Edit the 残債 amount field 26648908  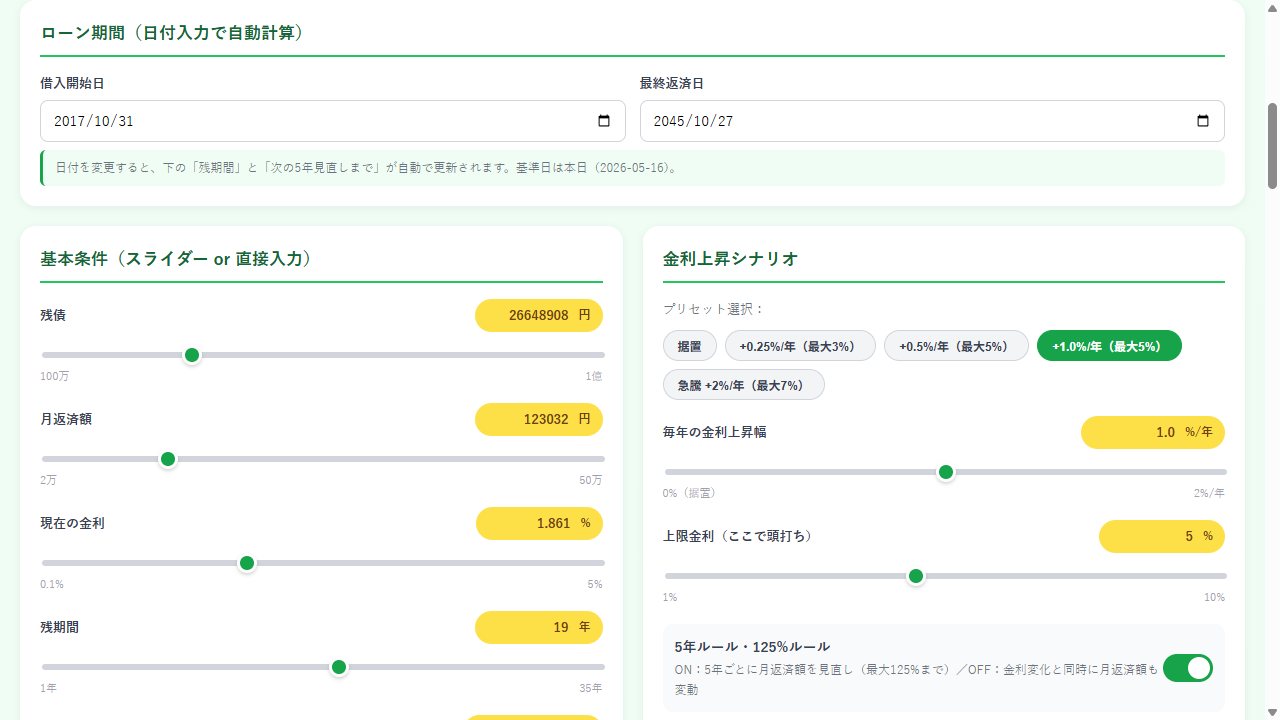click(539, 315)
